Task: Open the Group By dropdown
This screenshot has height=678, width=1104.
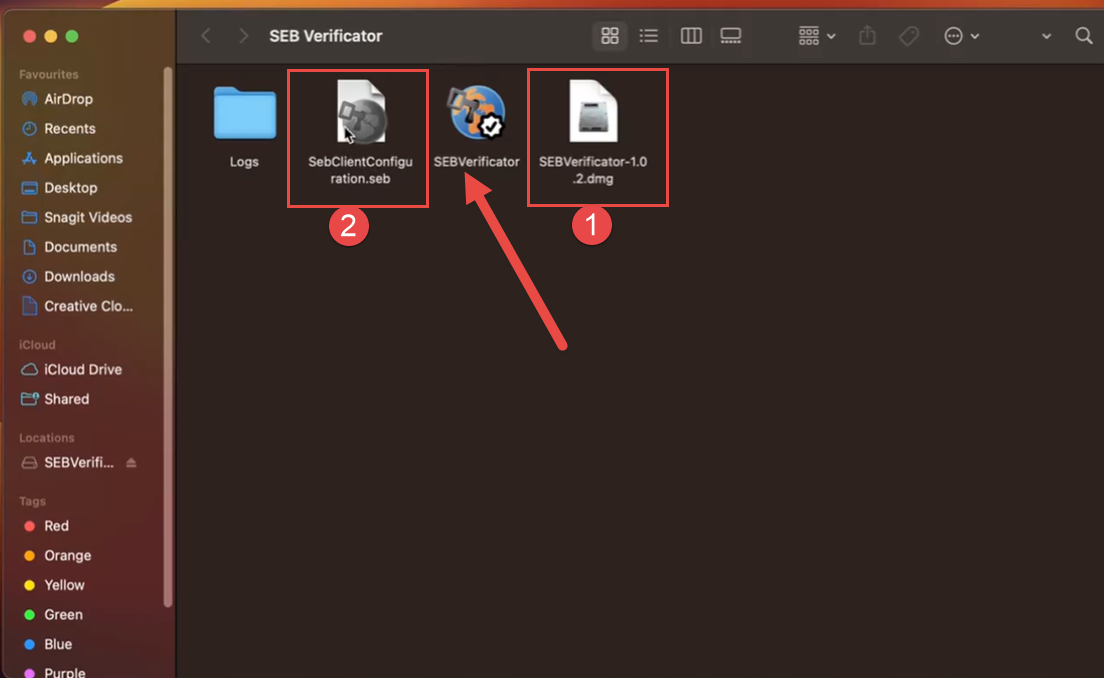Action: pyautogui.click(x=817, y=36)
